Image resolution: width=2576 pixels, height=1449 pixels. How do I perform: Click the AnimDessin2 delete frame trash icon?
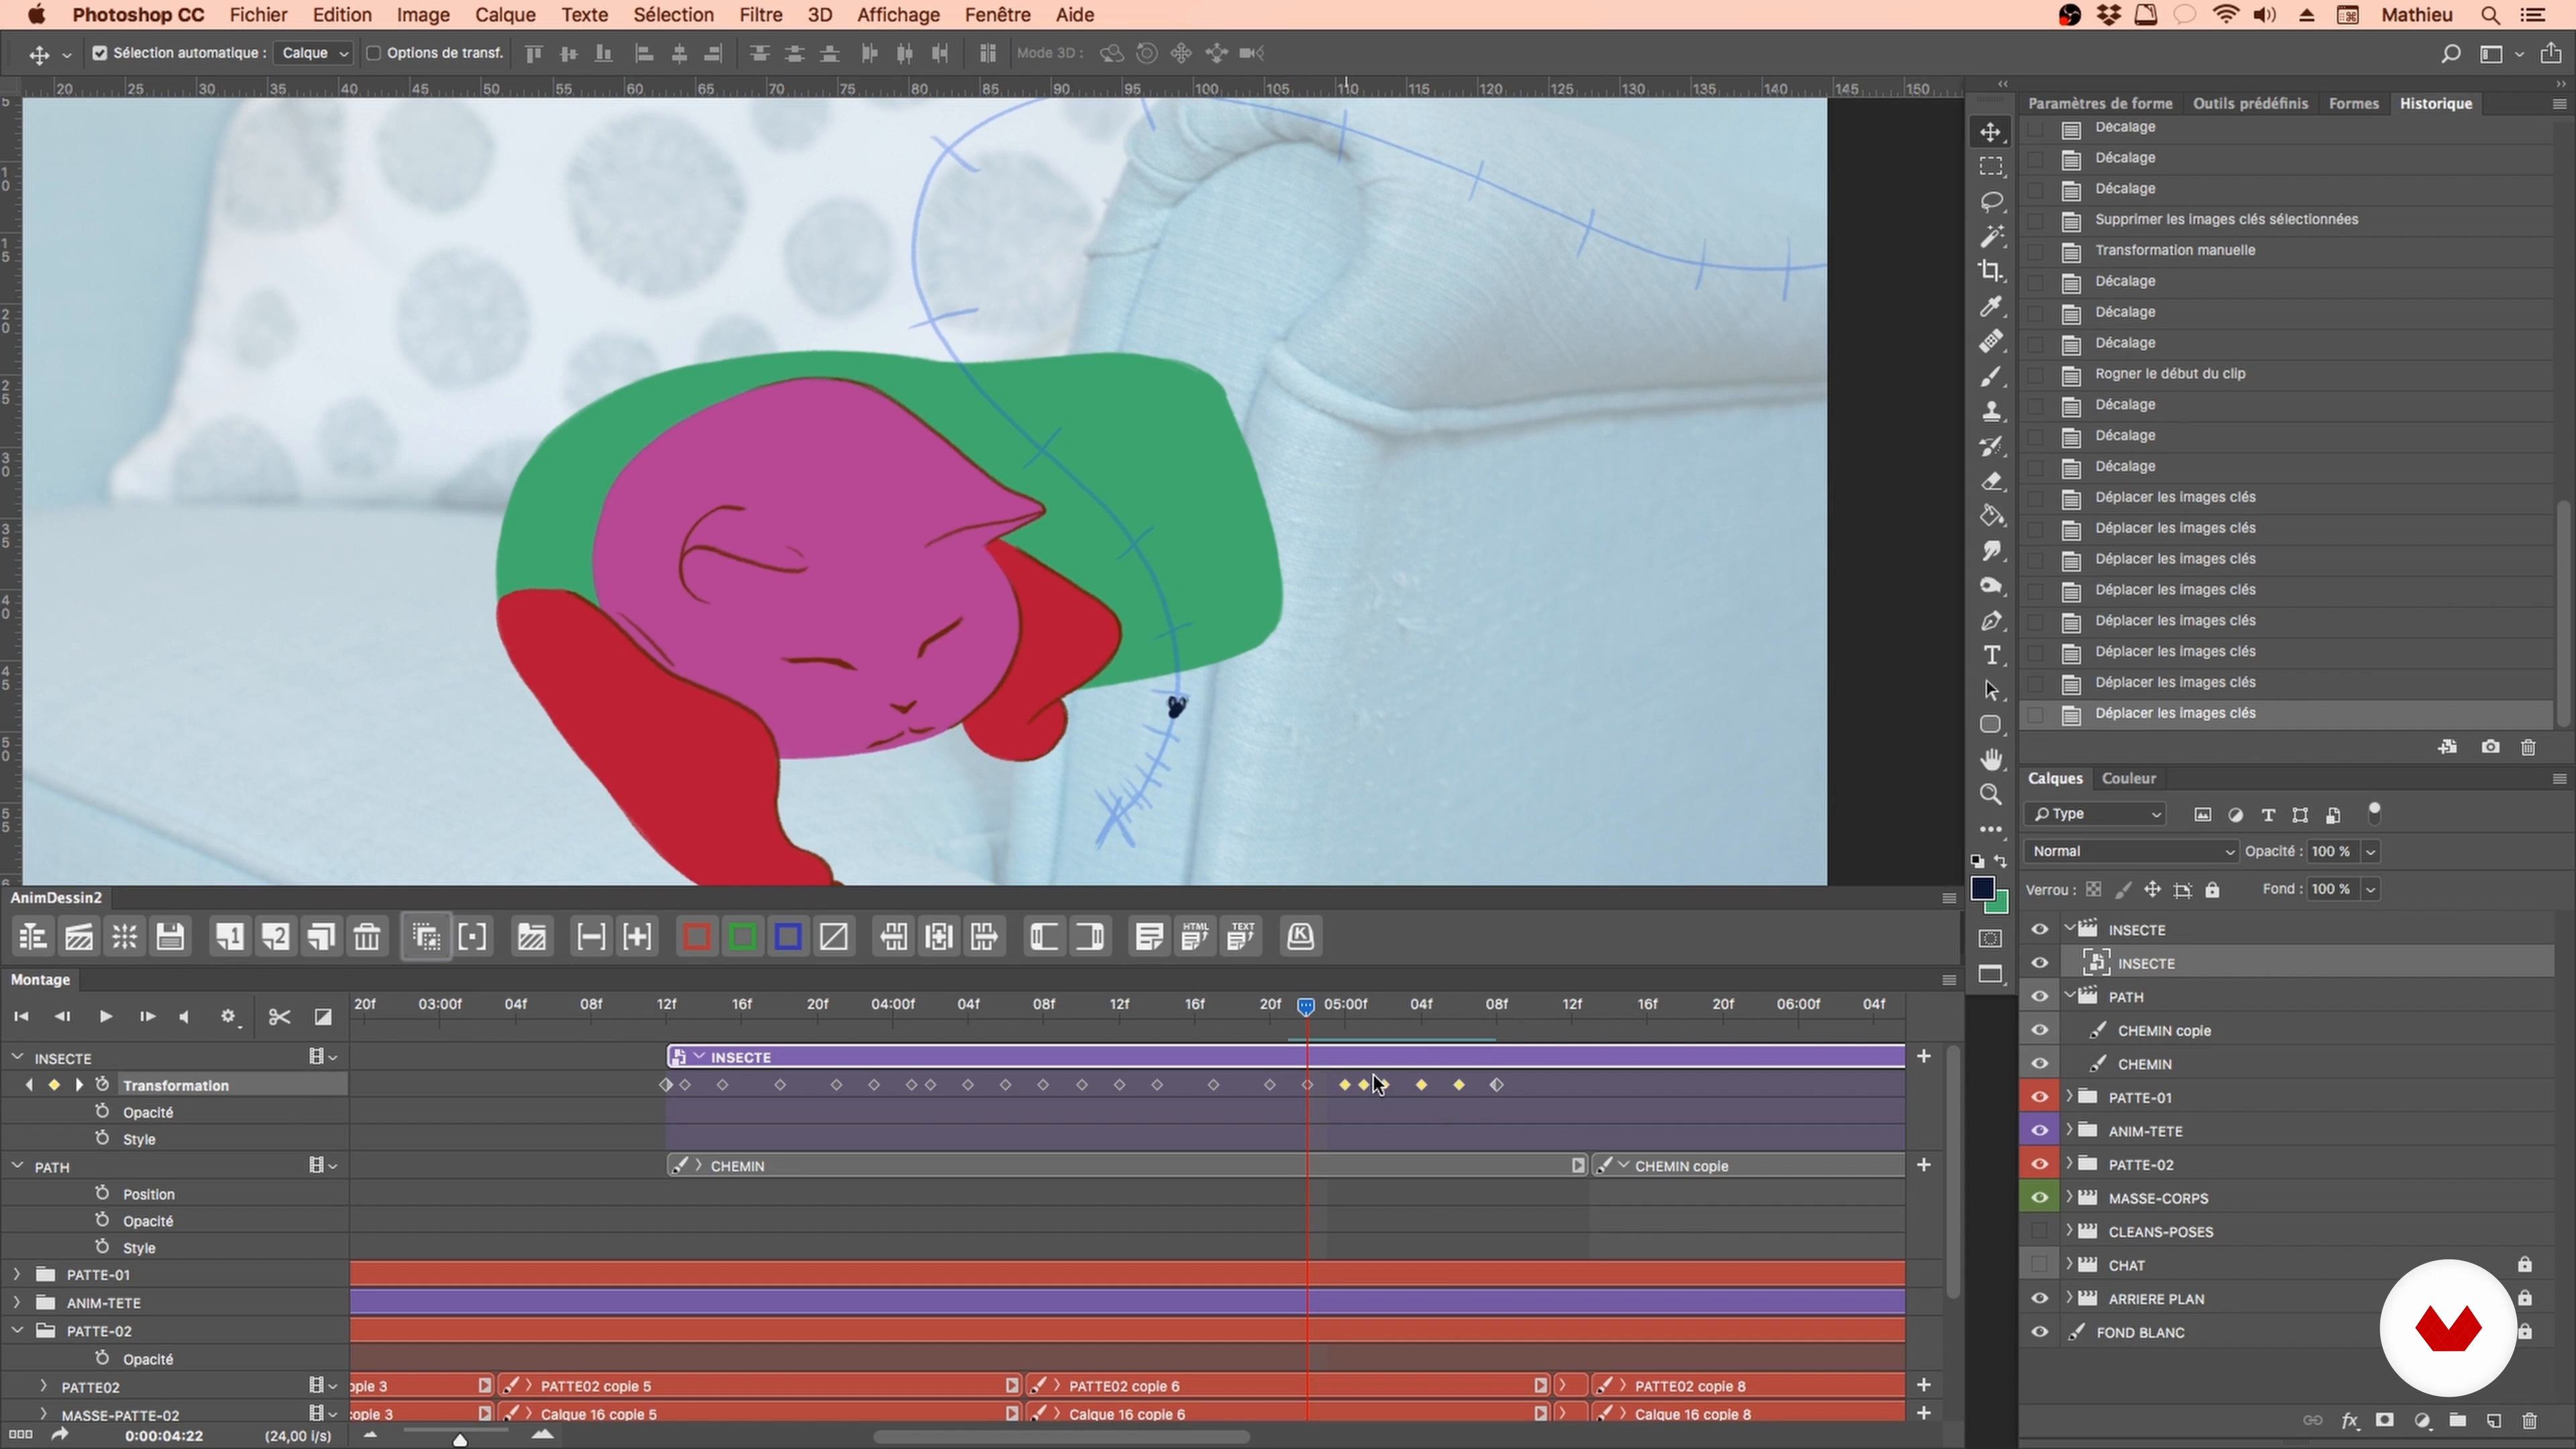[367, 937]
